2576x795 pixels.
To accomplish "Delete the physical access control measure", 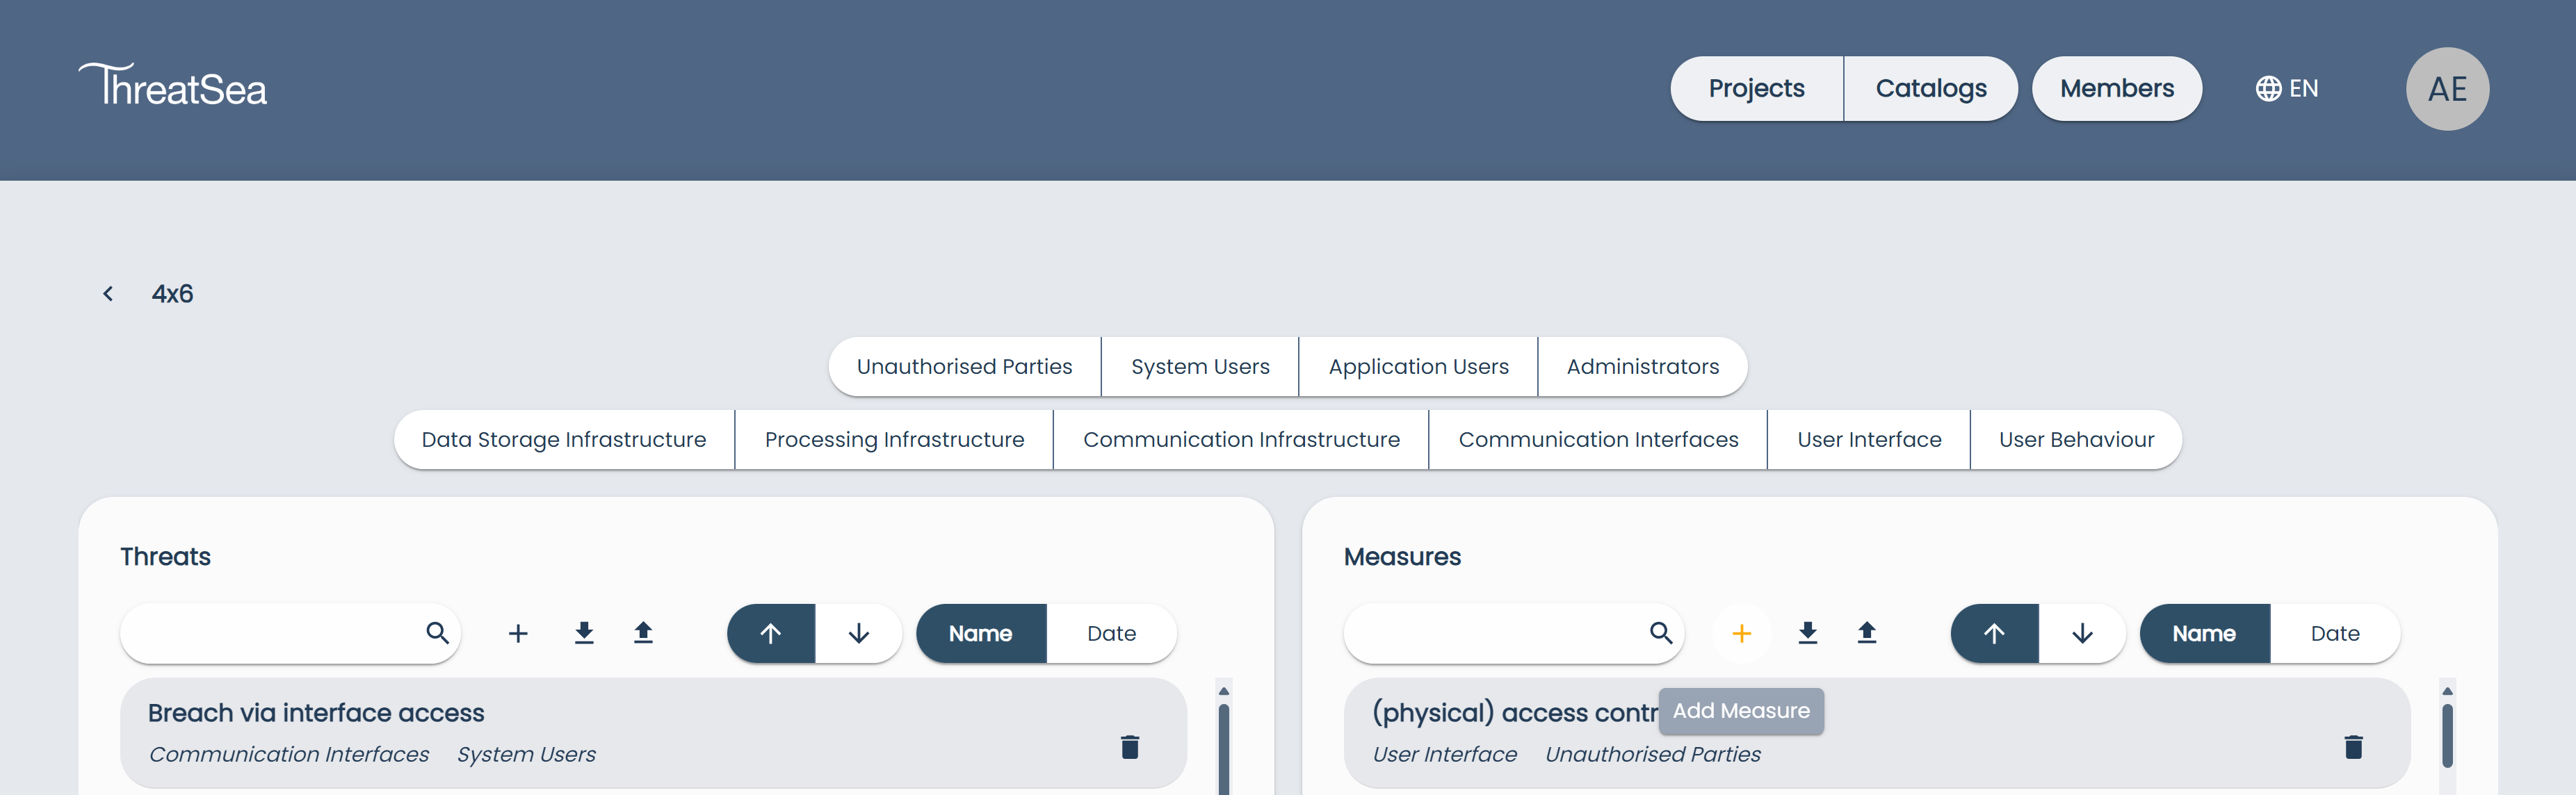I will pyautogui.click(x=2353, y=747).
